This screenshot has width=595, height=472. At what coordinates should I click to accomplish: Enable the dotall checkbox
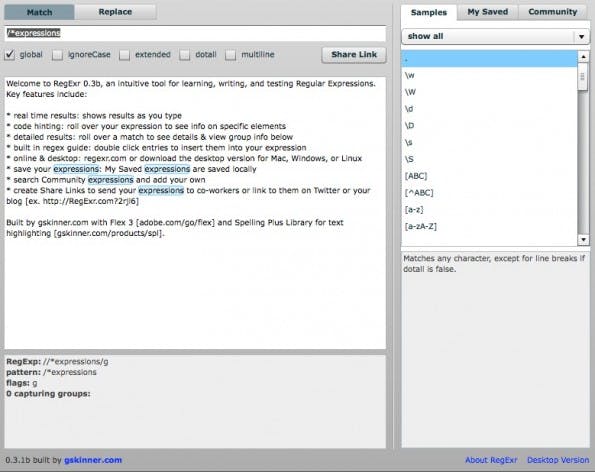185,55
